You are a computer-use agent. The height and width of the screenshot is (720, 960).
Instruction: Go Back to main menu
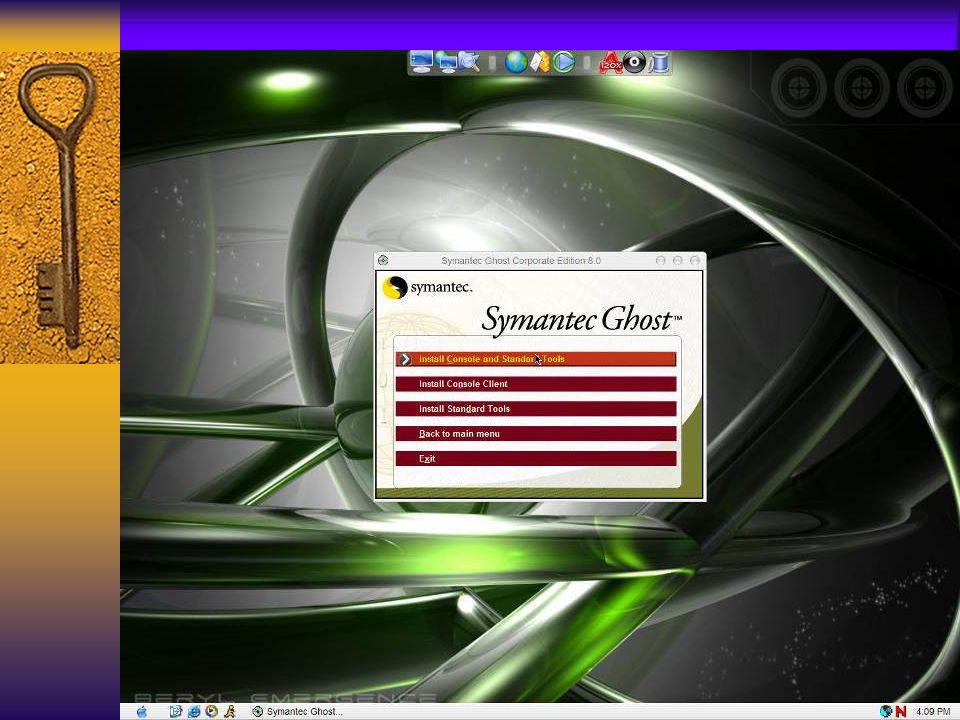point(536,433)
